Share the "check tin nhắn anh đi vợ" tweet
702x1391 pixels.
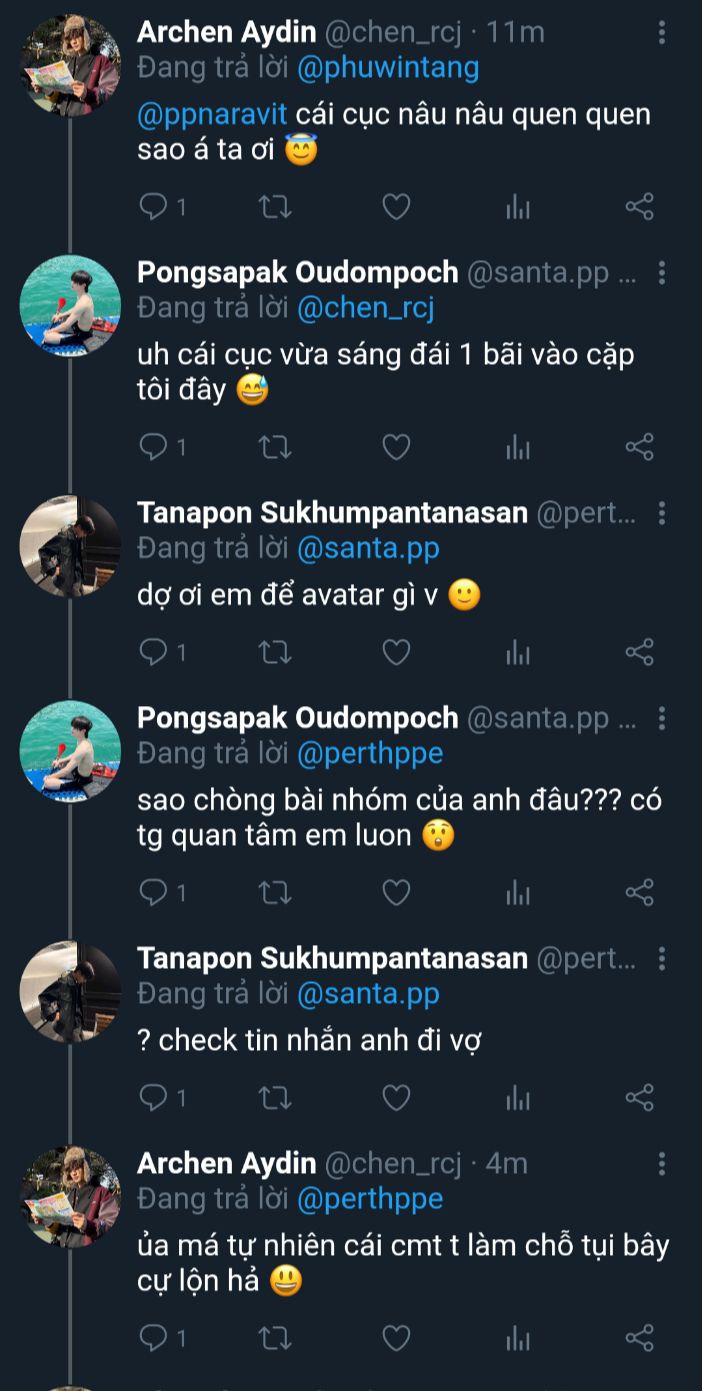coord(639,1098)
